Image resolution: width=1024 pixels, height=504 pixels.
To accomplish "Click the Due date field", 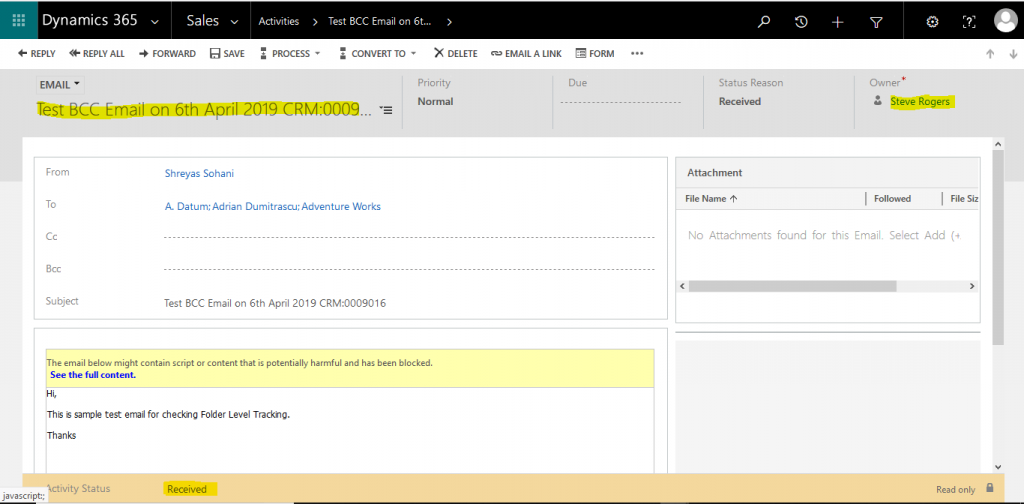I will coord(620,102).
